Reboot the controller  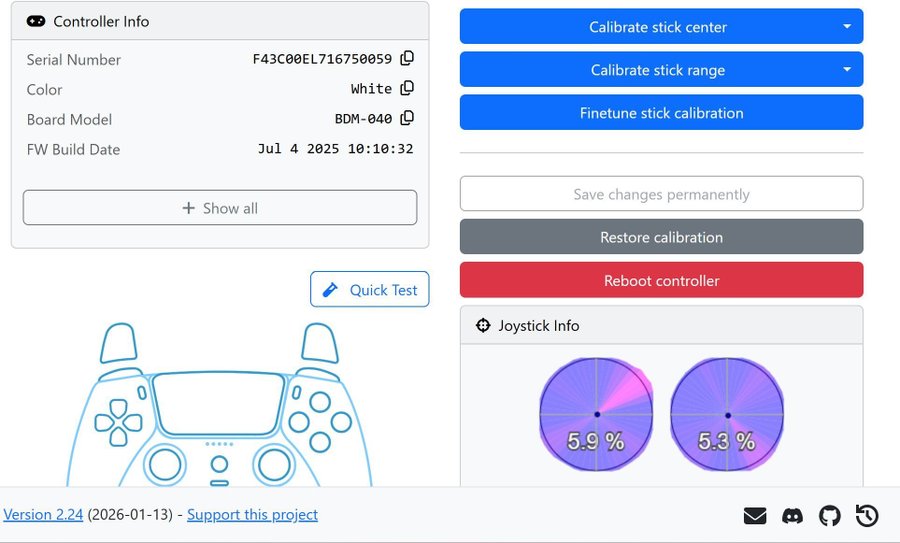tap(661, 281)
